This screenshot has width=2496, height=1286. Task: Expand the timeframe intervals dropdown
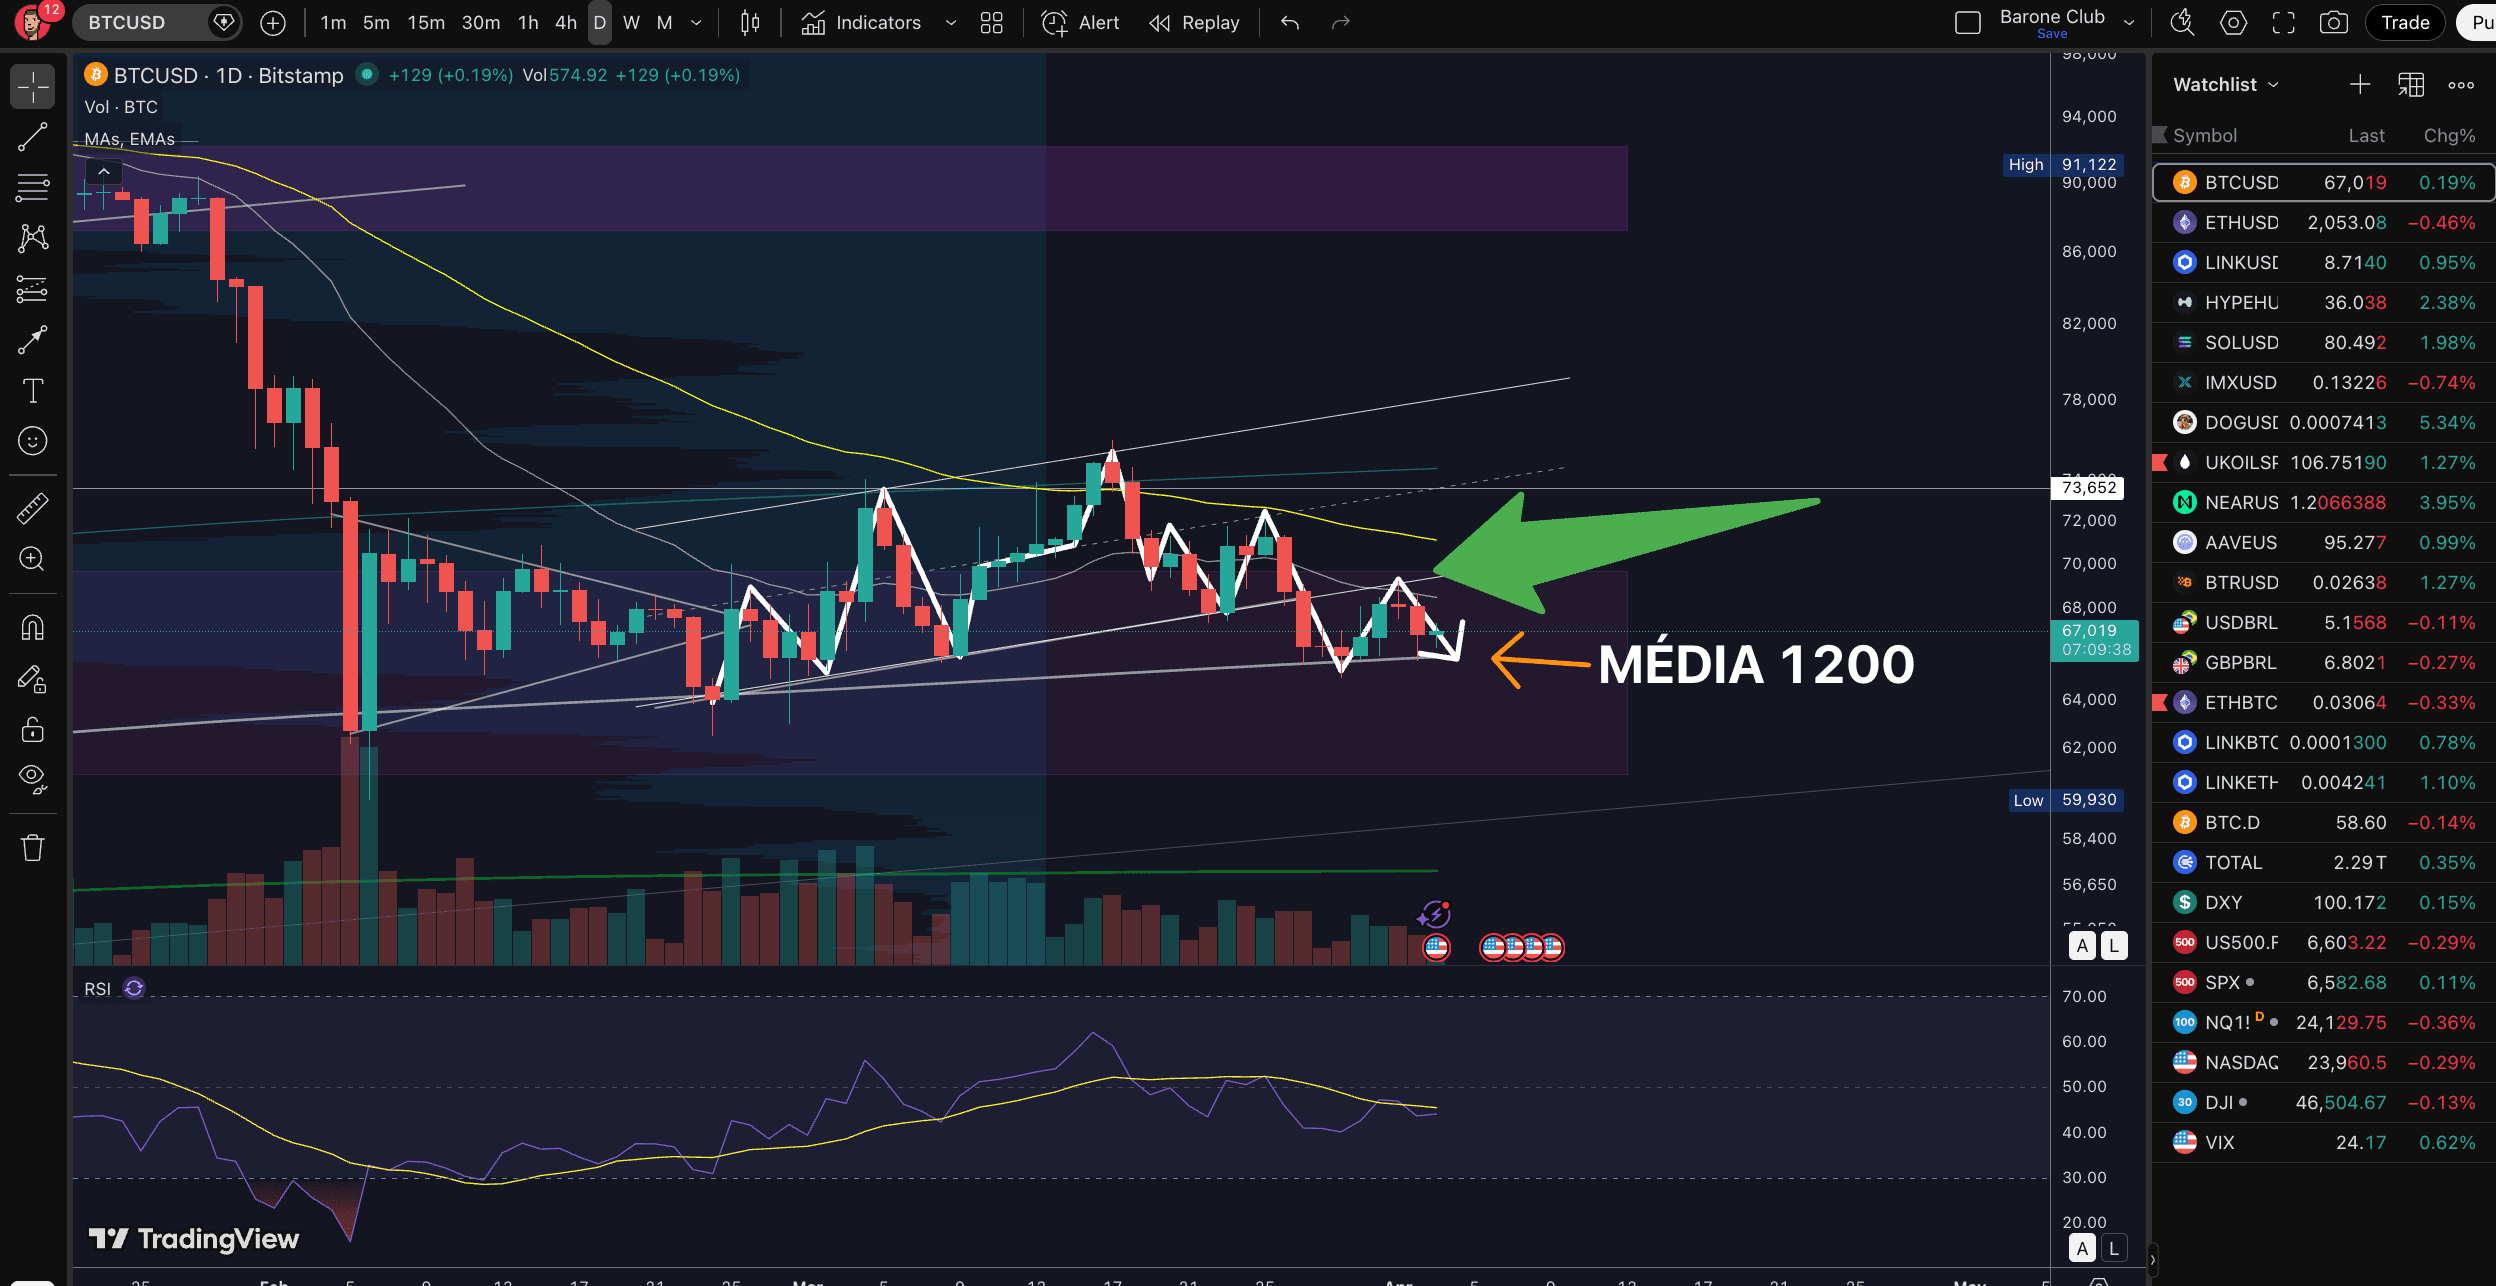coord(696,22)
